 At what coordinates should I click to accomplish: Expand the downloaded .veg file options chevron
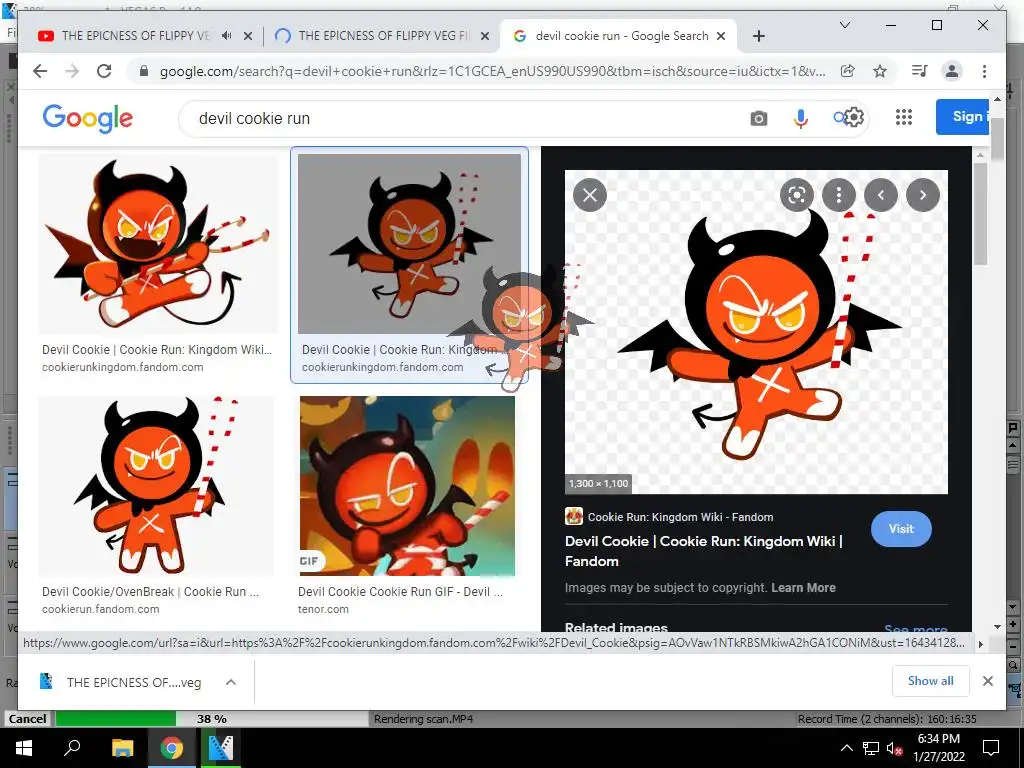pyautogui.click(x=231, y=682)
